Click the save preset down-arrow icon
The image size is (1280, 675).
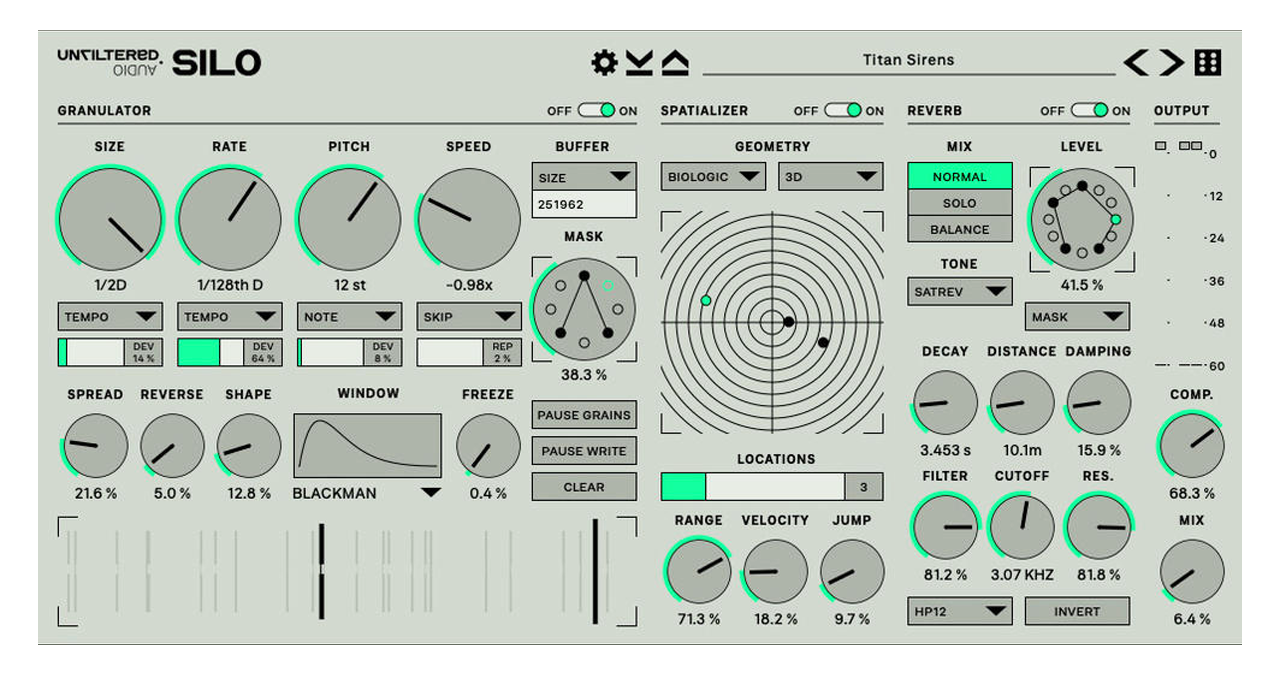[639, 63]
